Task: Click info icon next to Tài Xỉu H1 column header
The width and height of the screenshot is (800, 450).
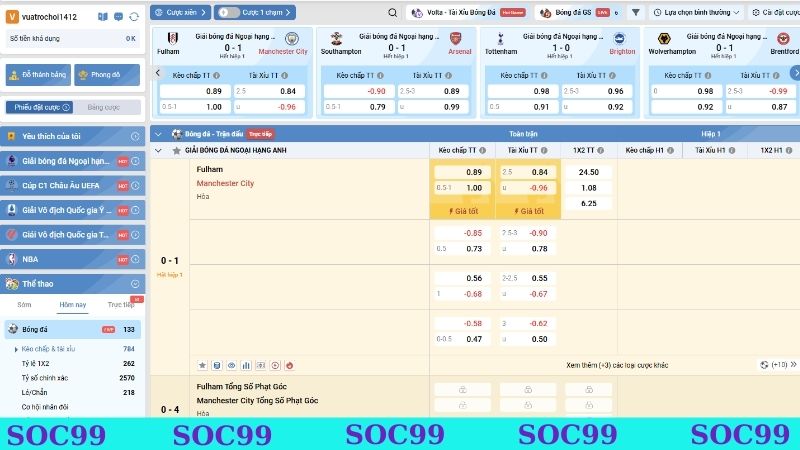Action: (x=732, y=151)
